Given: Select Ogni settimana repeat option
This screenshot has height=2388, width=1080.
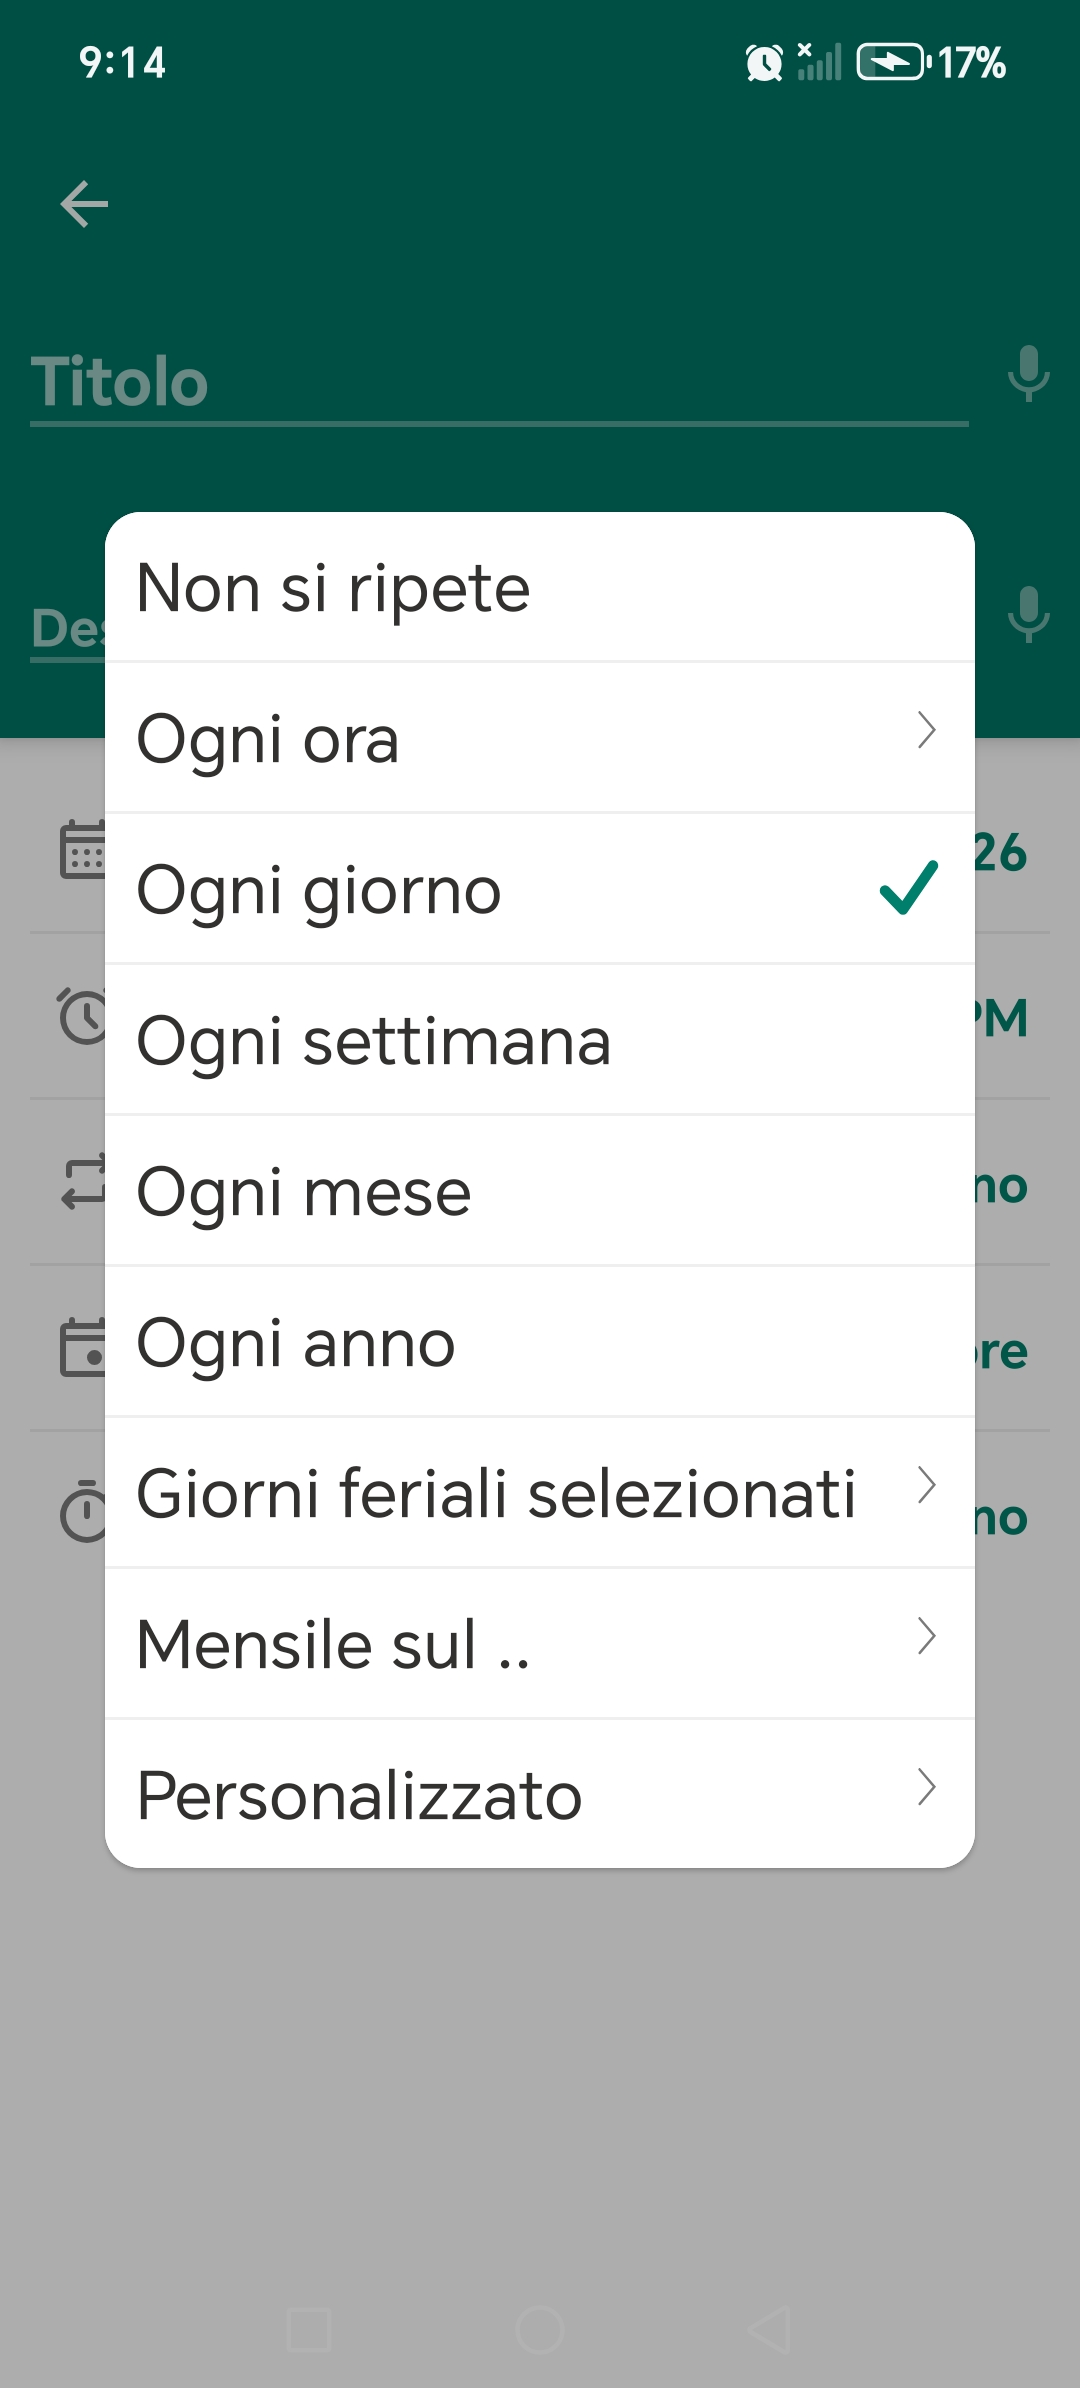Looking at the screenshot, I should [x=540, y=1040].
